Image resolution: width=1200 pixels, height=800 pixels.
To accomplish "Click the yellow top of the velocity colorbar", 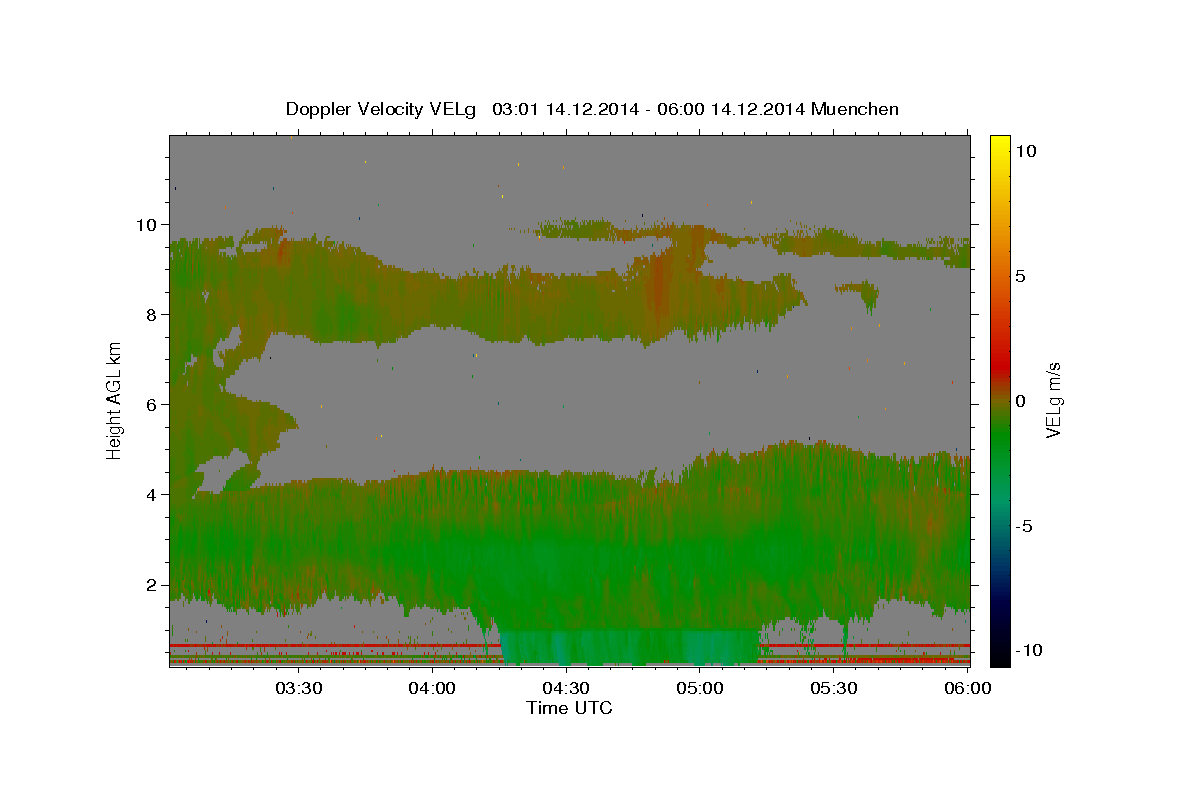I will (1000, 143).
